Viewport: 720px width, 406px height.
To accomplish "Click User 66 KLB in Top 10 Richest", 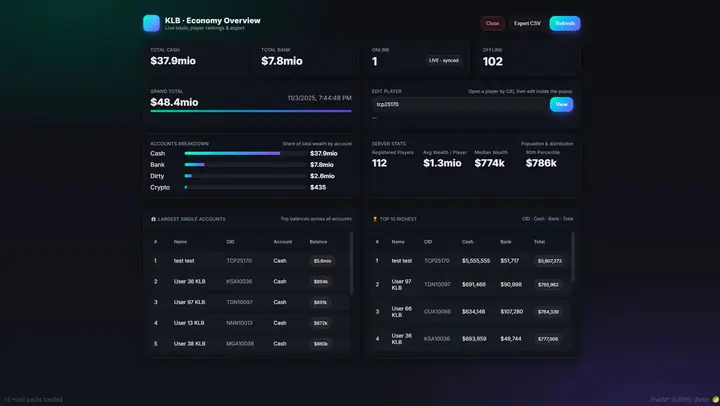I will click(401, 312).
